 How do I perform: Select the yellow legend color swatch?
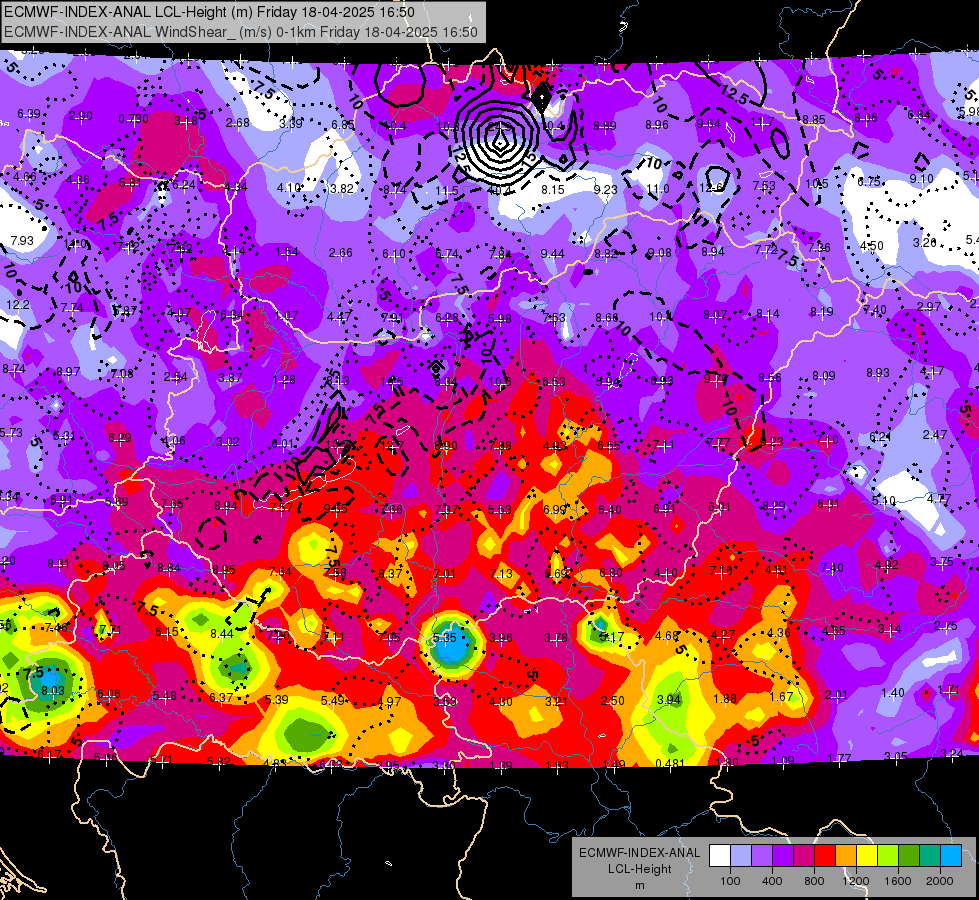867,856
